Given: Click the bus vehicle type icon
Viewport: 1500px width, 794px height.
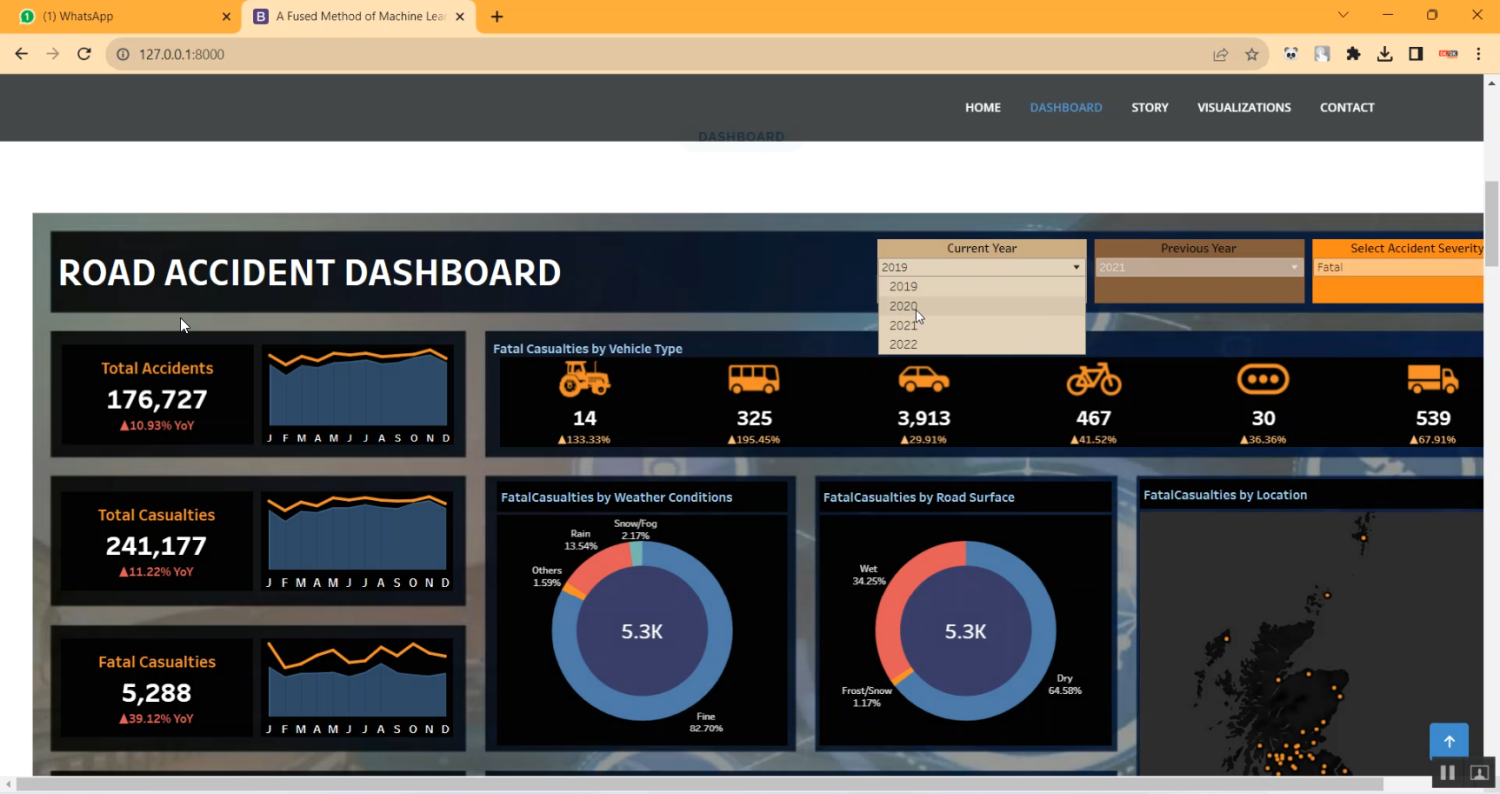Looking at the screenshot, I should pyautogui.click(x=753, y=379).
